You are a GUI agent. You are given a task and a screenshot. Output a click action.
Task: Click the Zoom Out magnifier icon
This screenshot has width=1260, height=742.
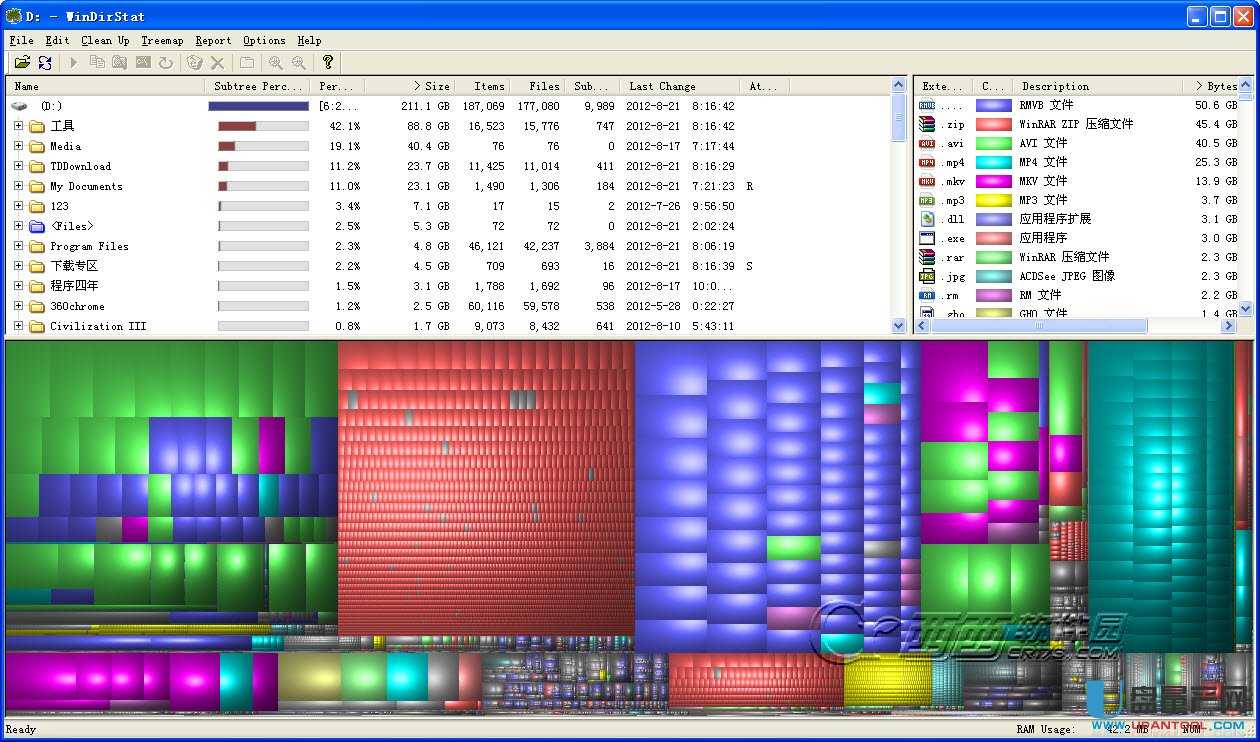pyautogui.click(x=299, y=62)
